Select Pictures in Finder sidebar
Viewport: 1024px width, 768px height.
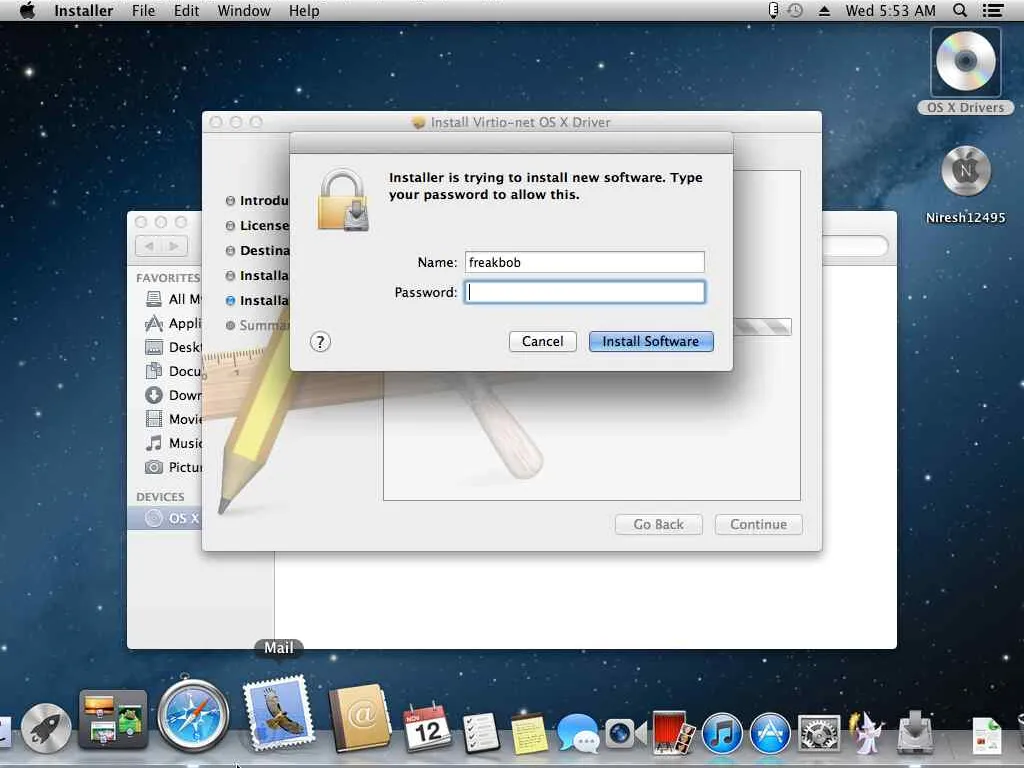173,467
